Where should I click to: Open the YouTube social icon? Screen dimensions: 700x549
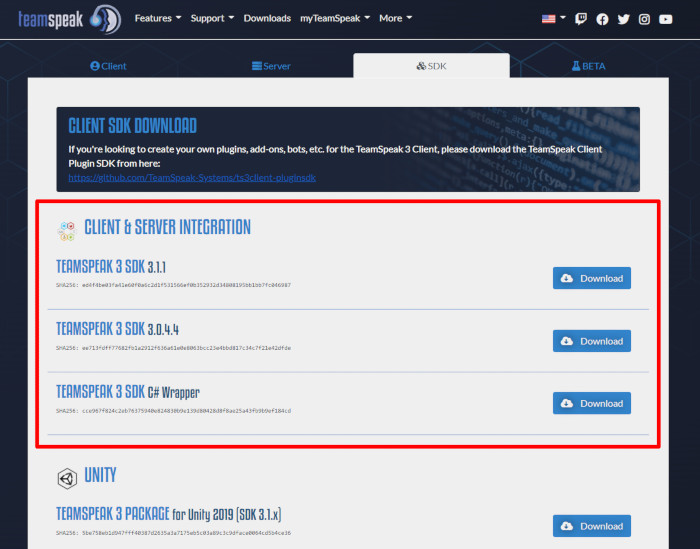pyautogui.click(x=665, y=19)
